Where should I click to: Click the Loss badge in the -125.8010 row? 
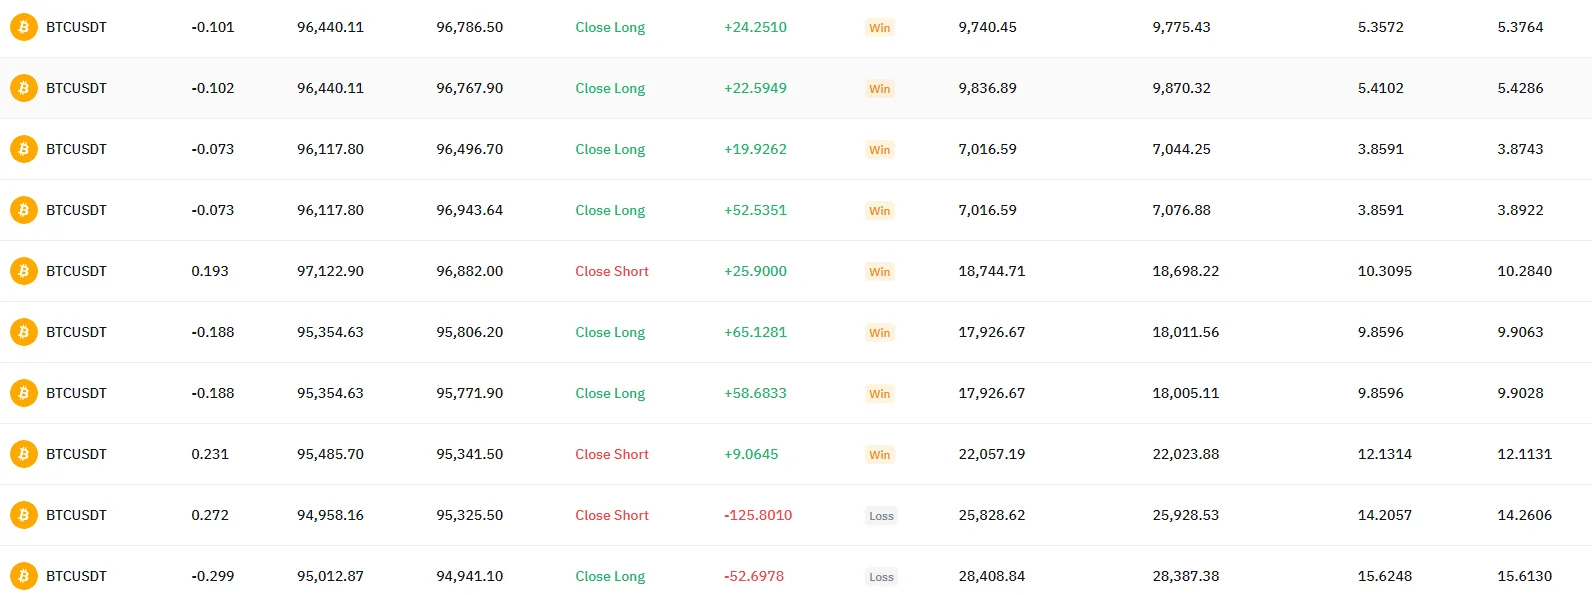click(x=881, y=516)
